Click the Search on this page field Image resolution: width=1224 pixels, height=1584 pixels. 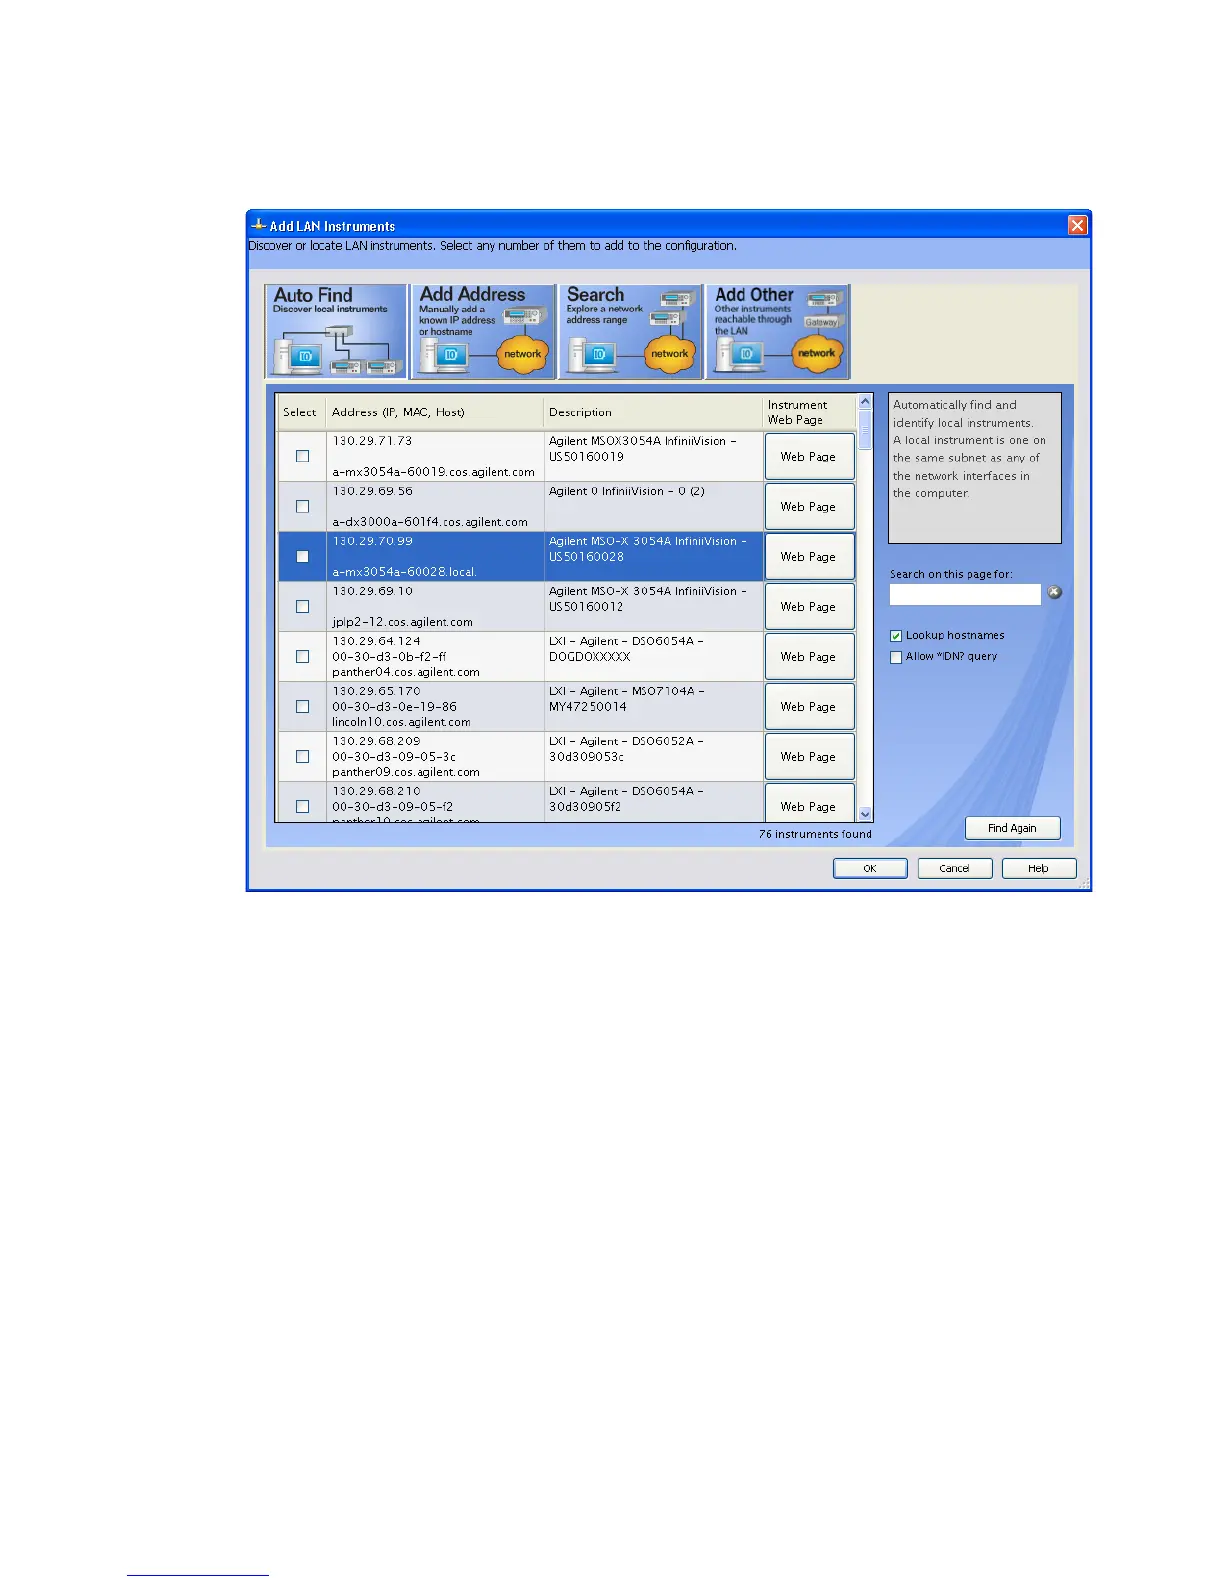point(965,594)
